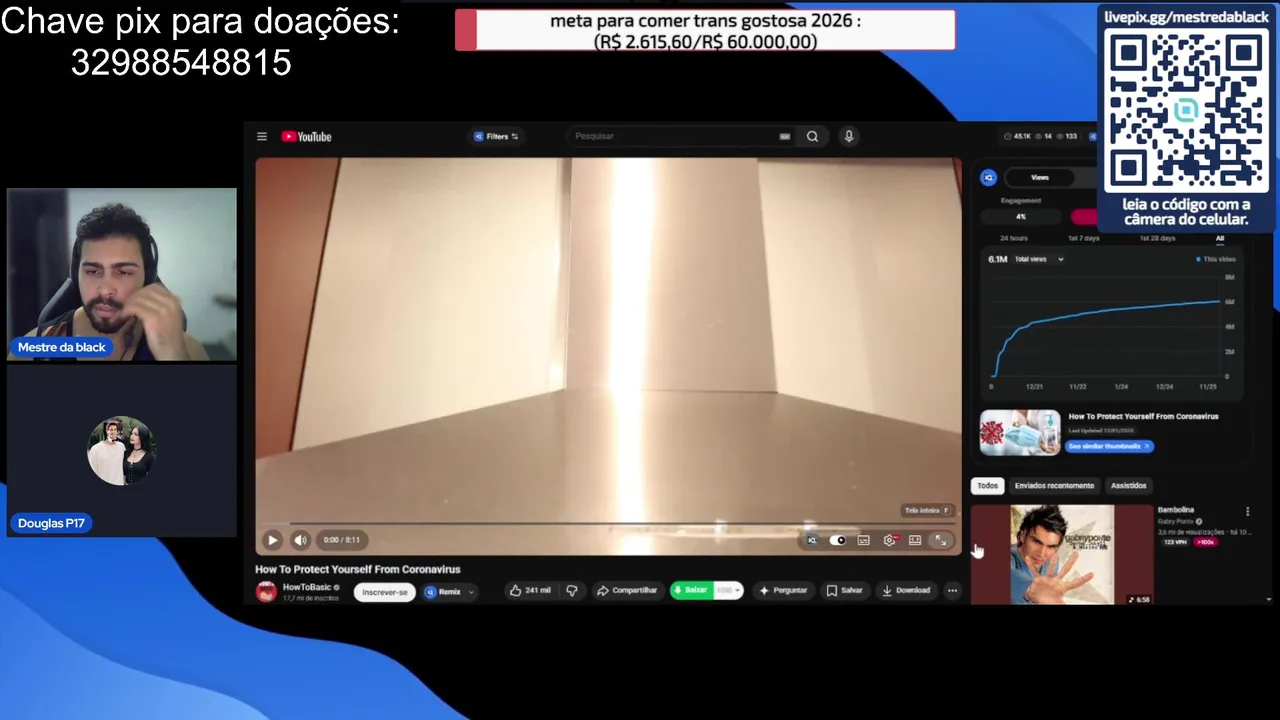
Task: Click the 4% Engagement value
Action: 1021,216
